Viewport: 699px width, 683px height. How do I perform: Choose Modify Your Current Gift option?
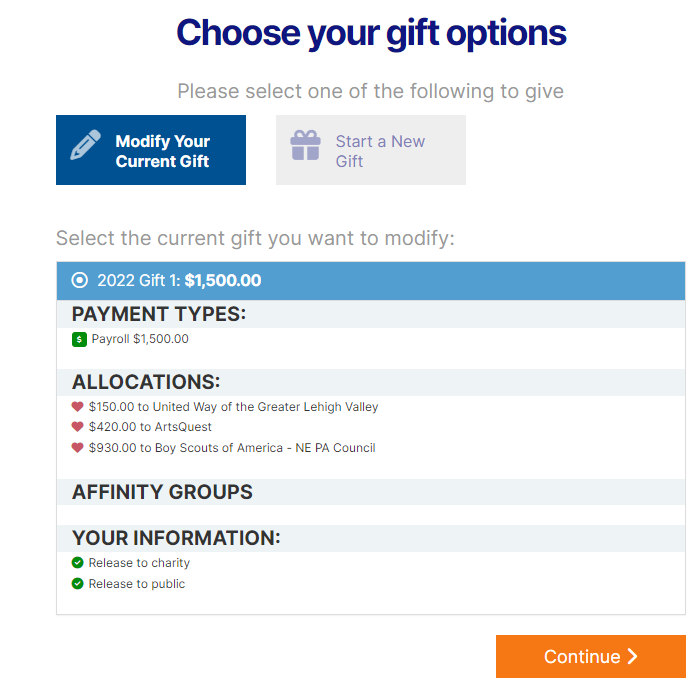151,150
